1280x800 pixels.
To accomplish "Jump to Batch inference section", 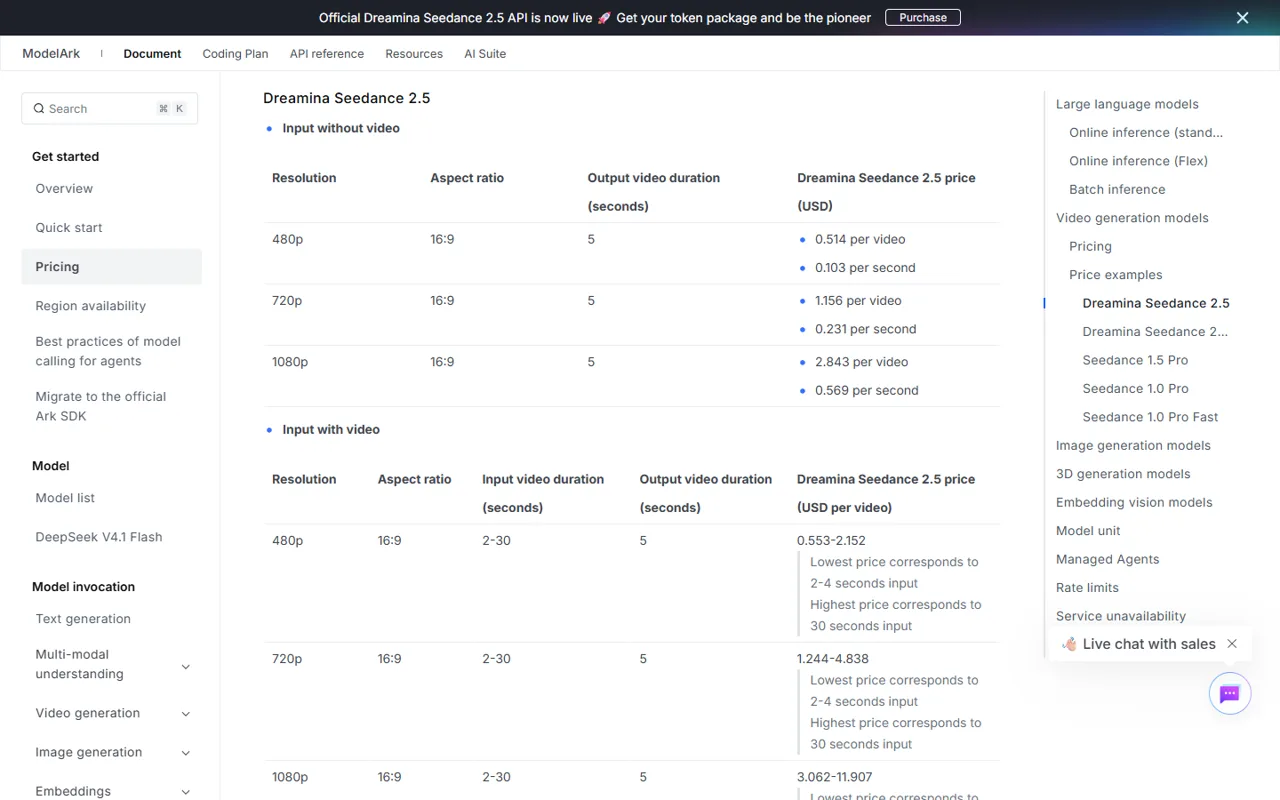I will (1117, 189).
